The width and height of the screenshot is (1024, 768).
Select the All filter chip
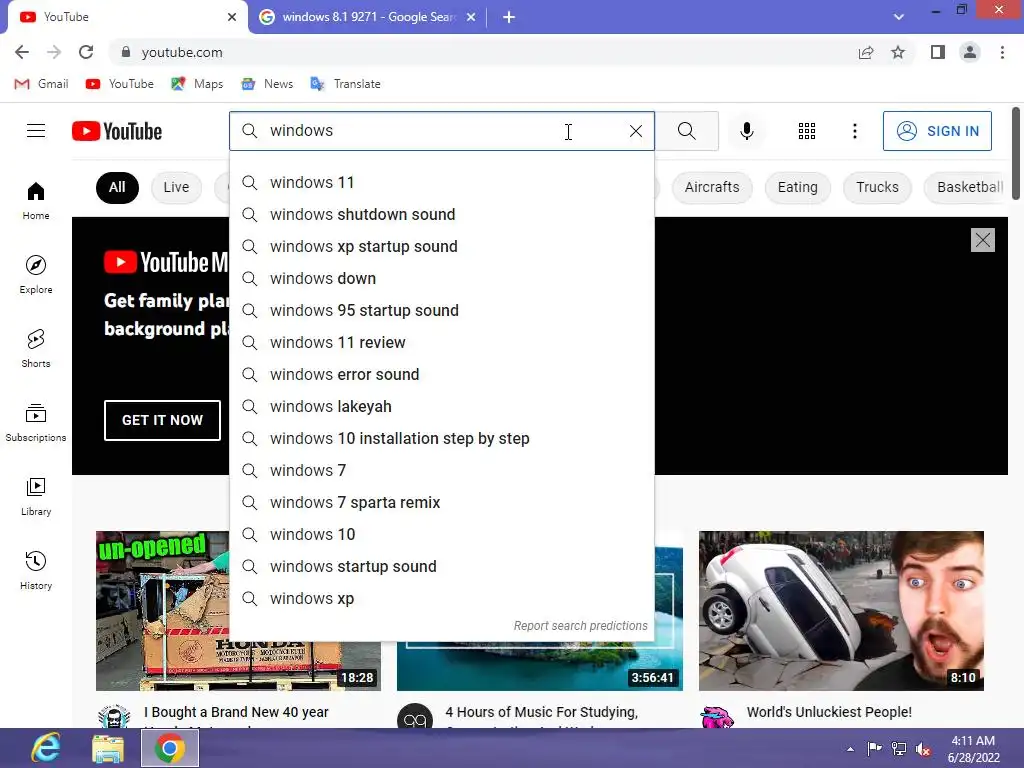(x=117, y=187)
